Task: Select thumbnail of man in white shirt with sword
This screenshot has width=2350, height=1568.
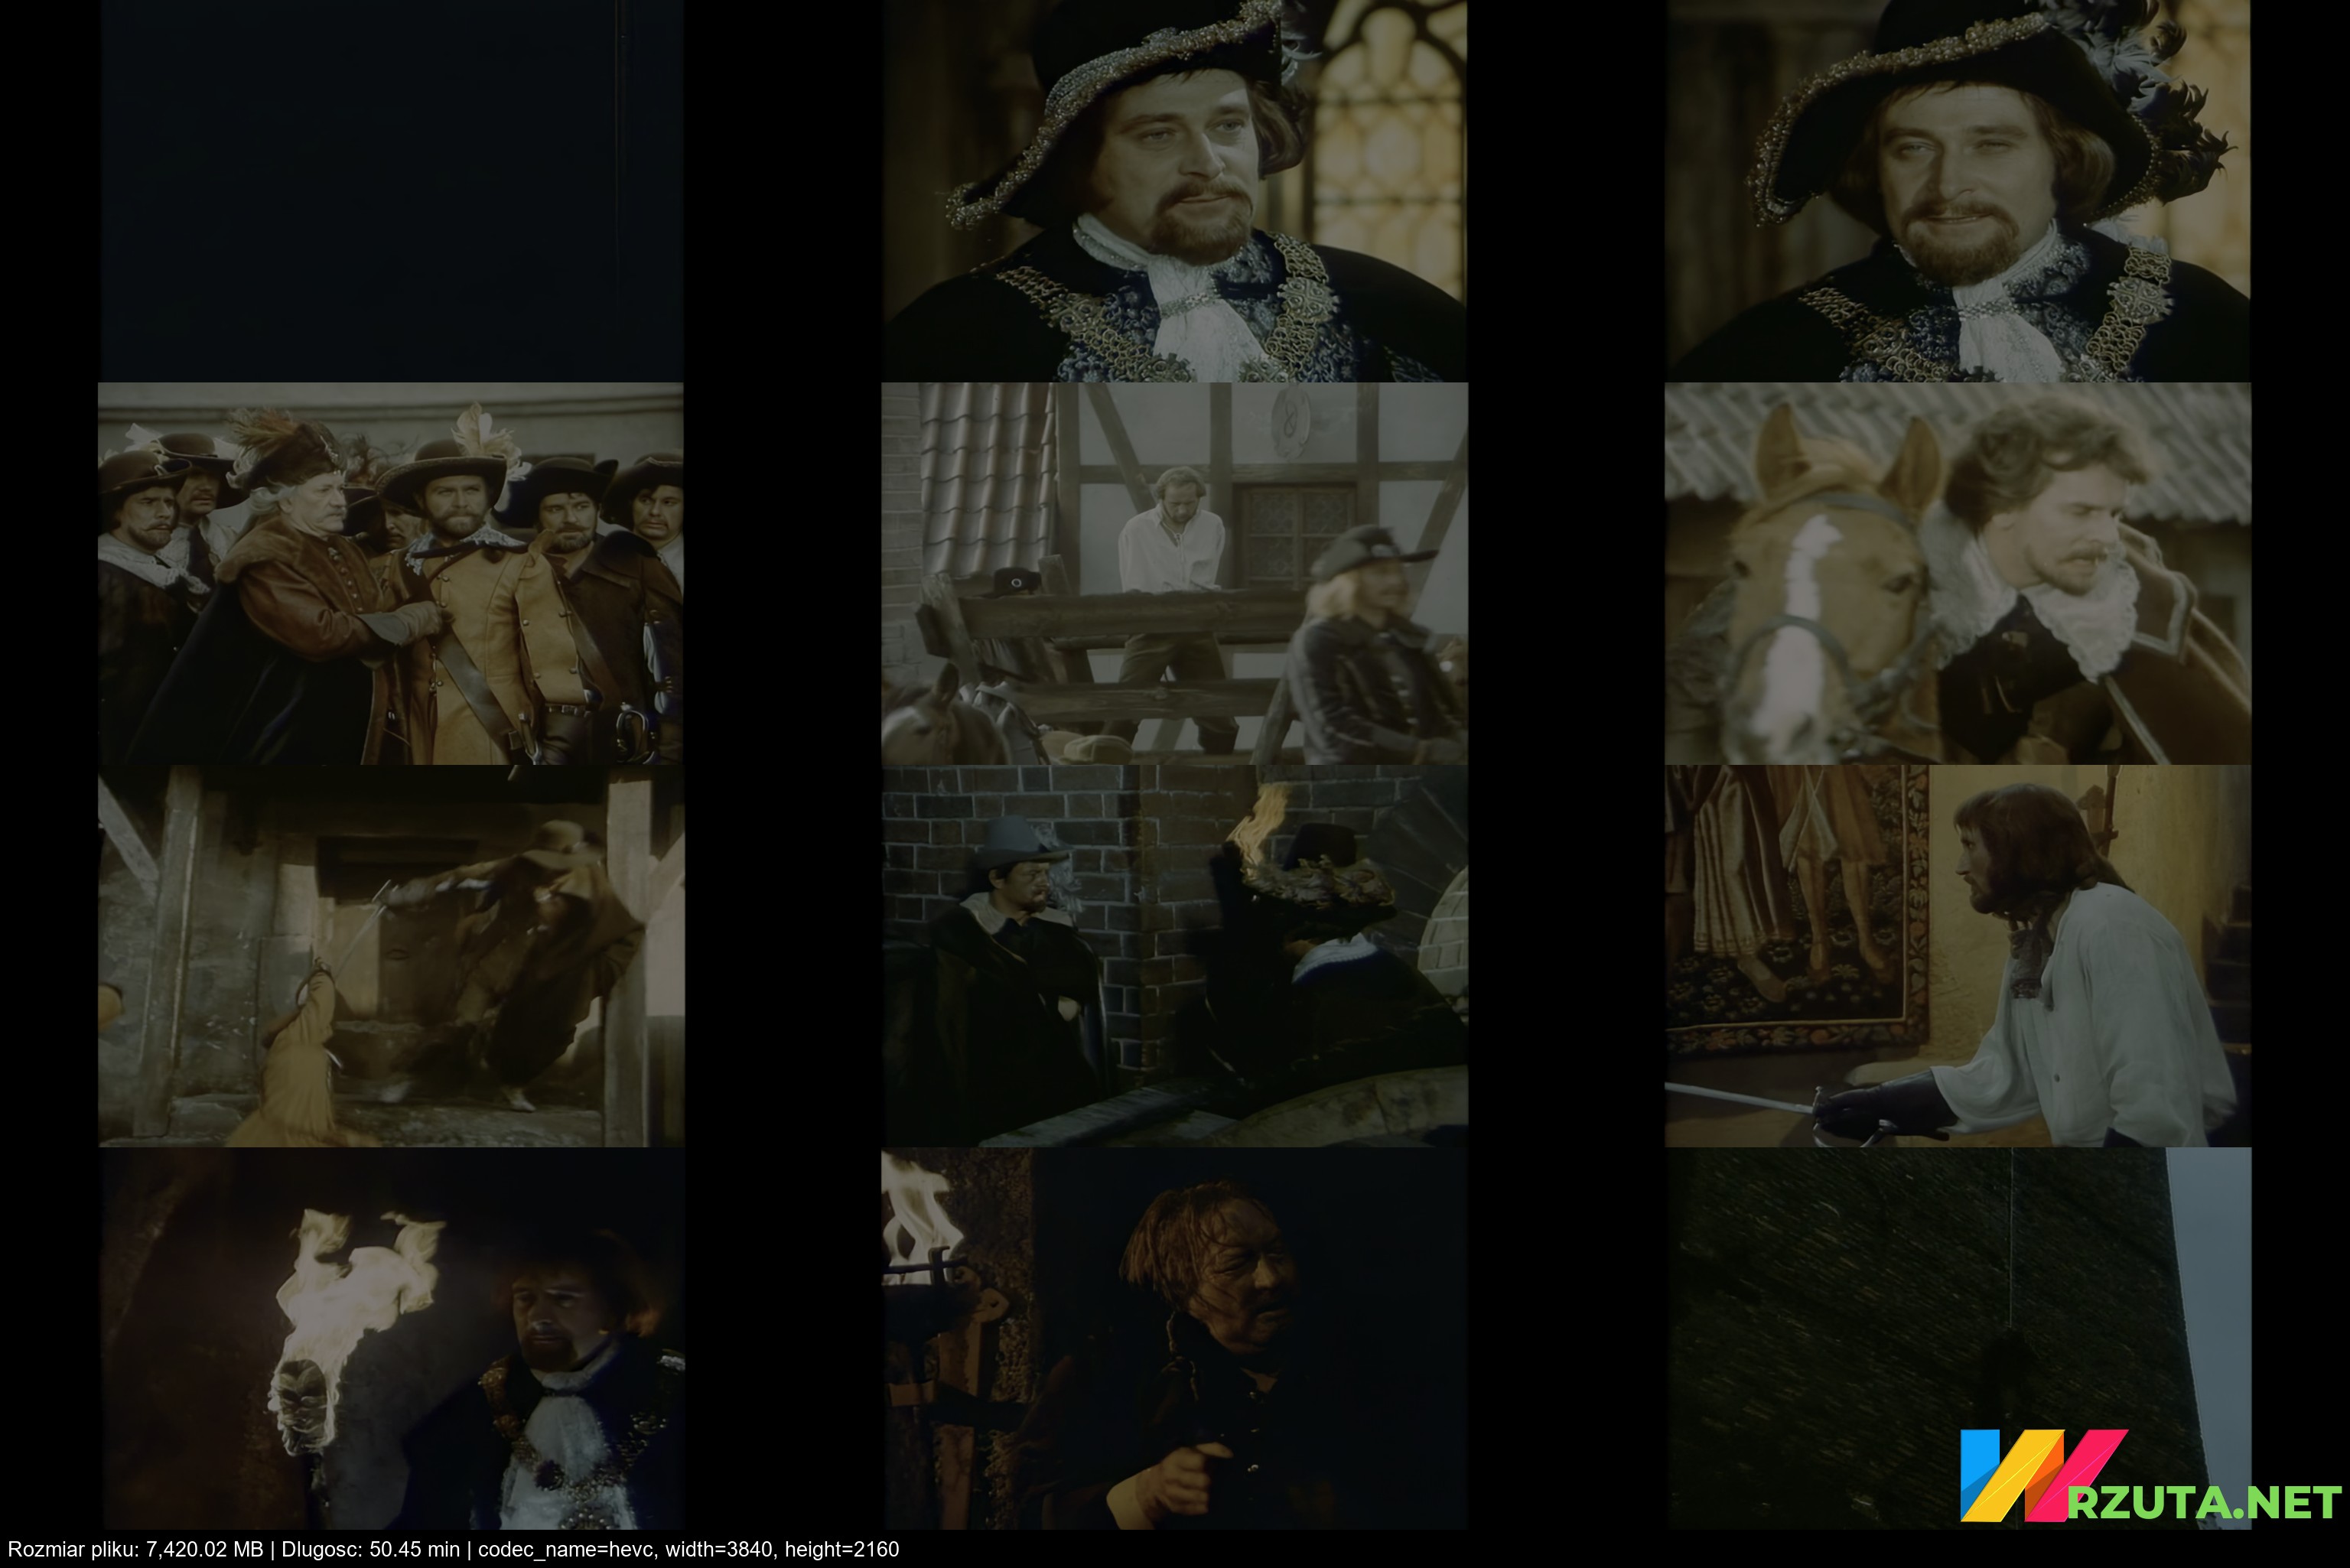Action: click(x=1957, y=956)
